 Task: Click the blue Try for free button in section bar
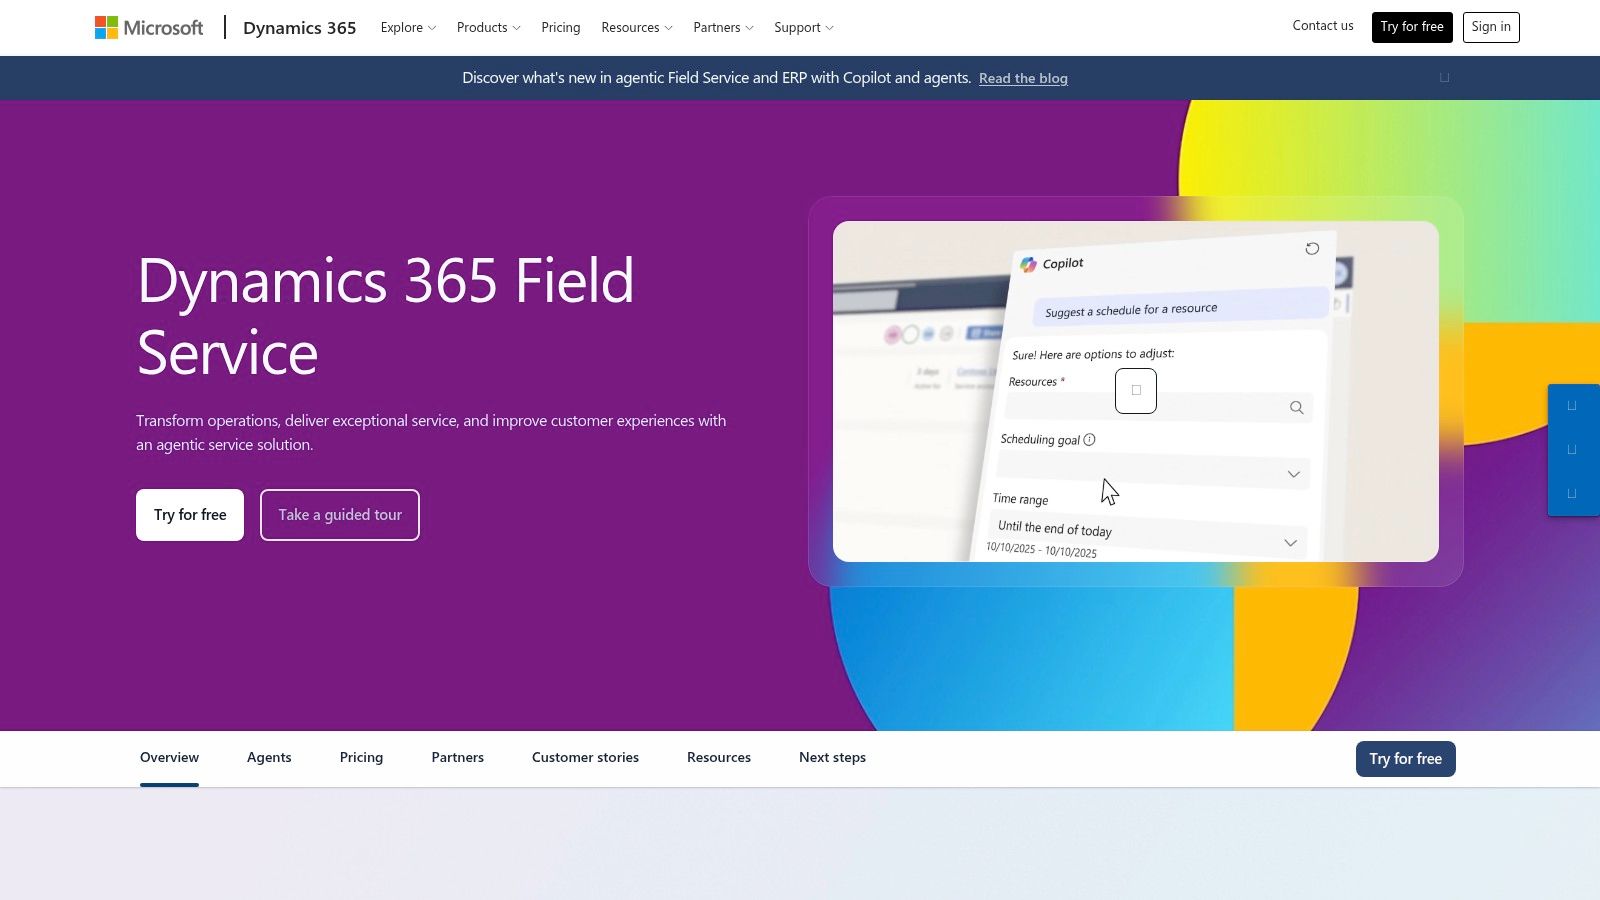1405,759
